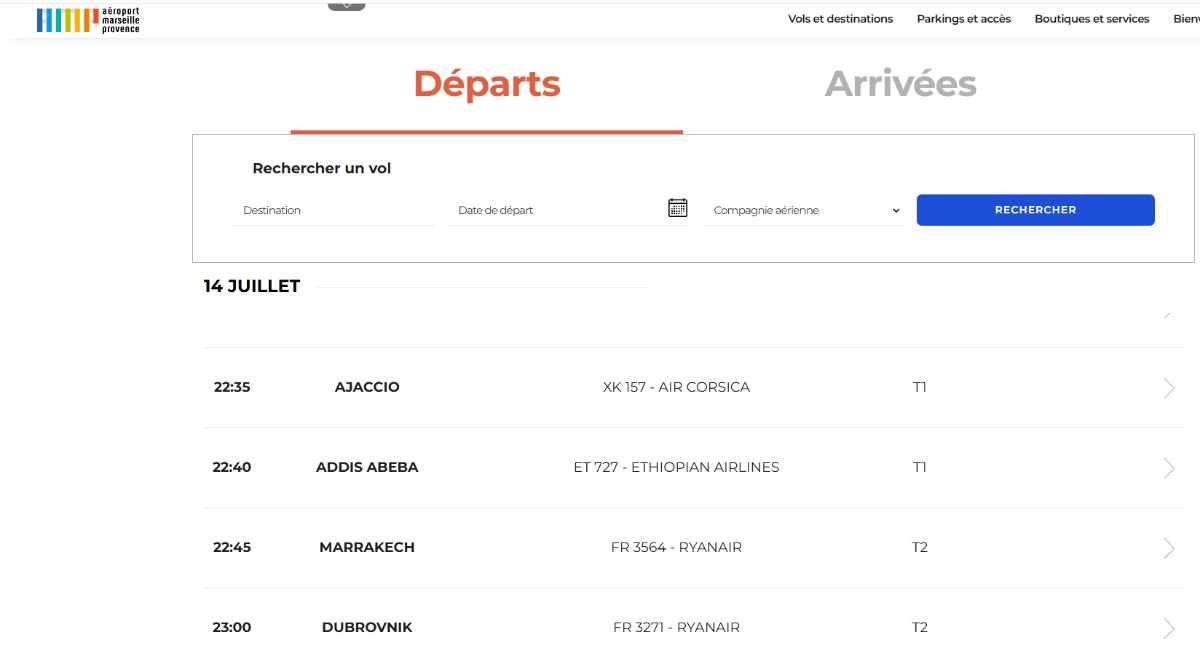
Task: Open the Parkings et accès menu
Action: (x=964, y=19)
